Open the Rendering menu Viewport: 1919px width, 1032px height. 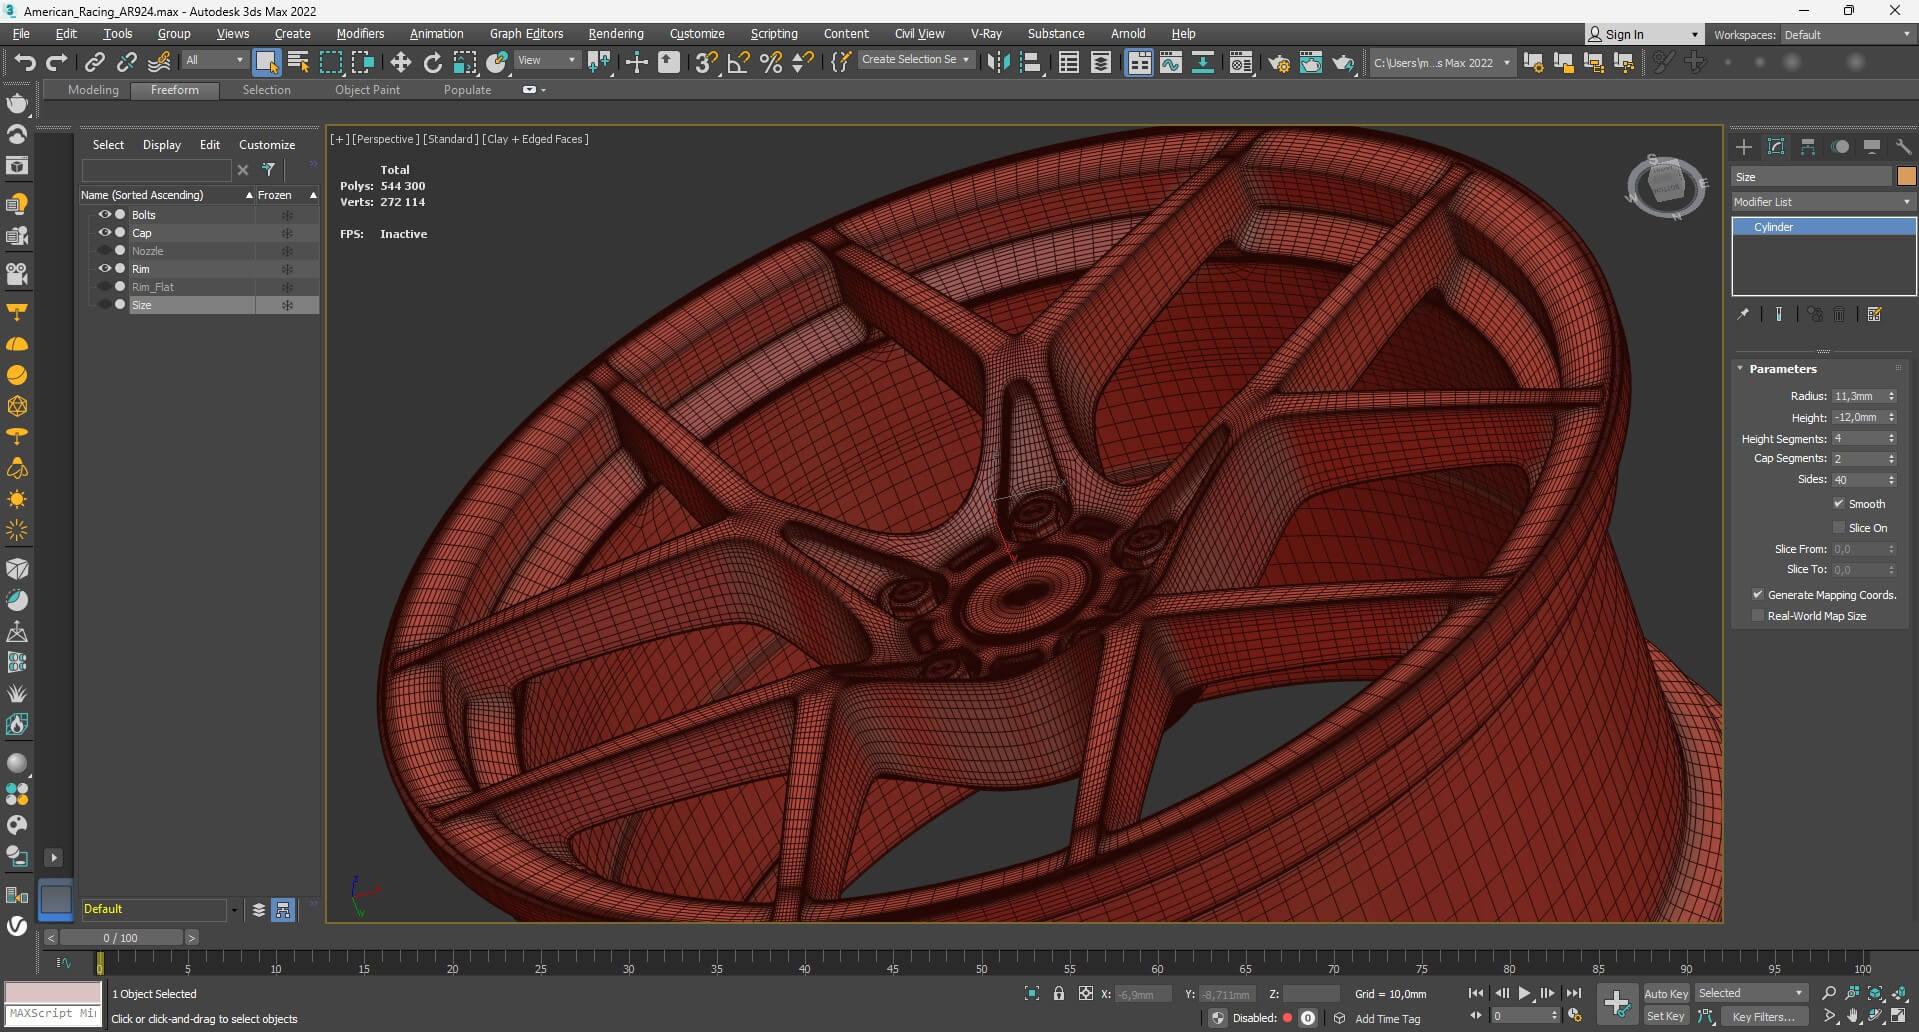point(615,34)
